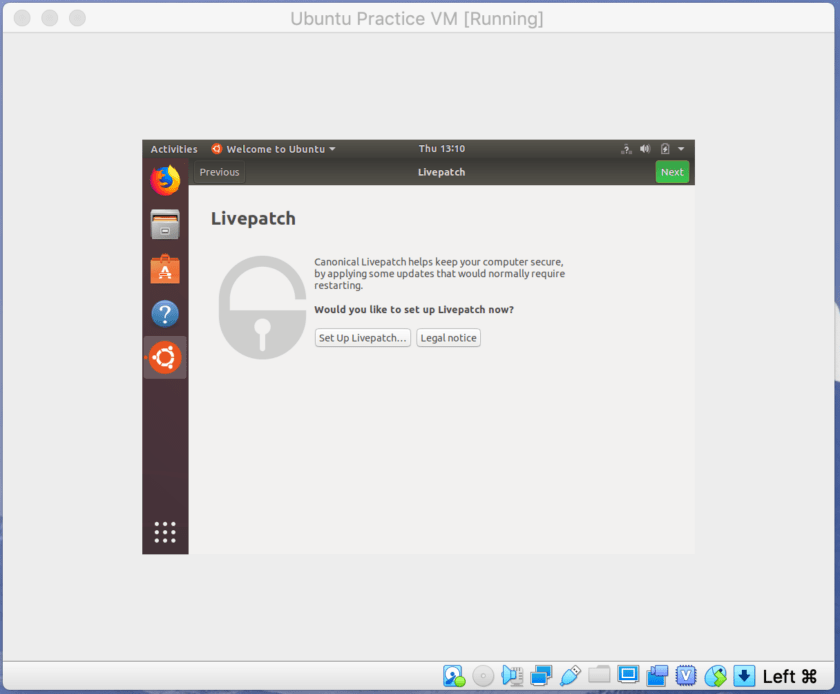The image size is (840, 694).
Task: Click VirtualBox network adapter icon
Action: (x=541, y=676)
